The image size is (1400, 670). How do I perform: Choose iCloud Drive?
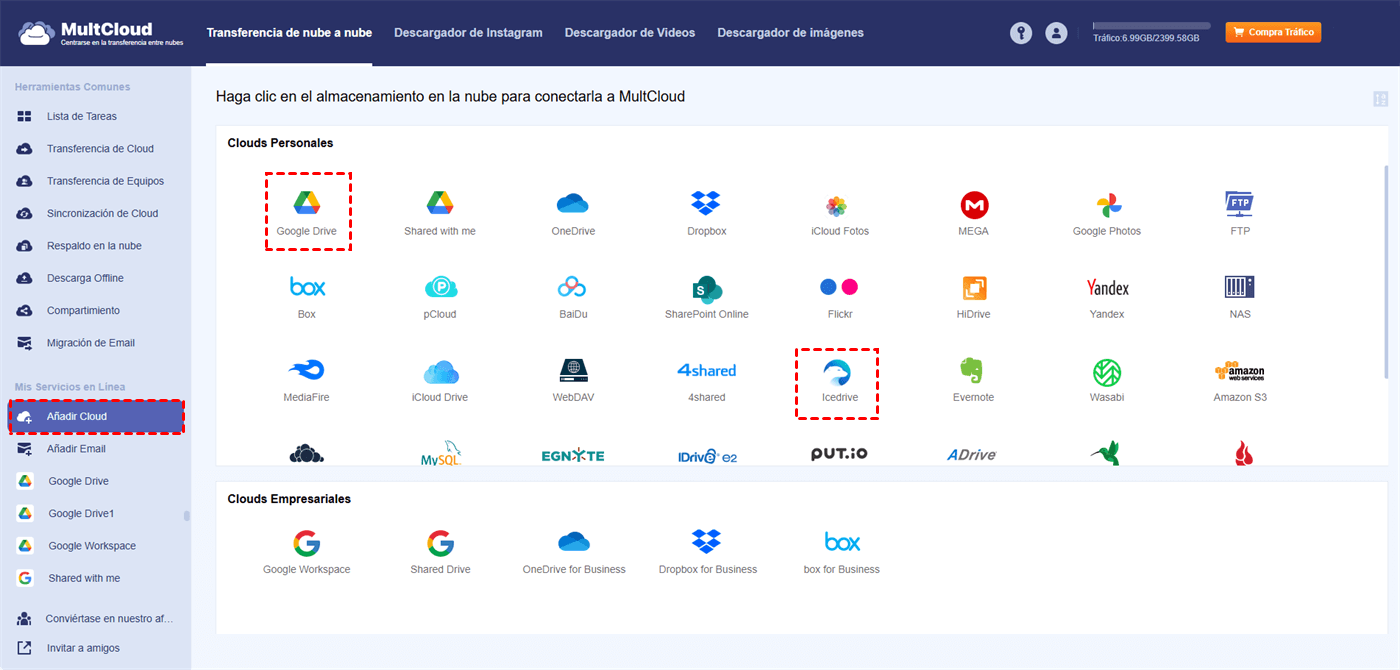point(440,372)
